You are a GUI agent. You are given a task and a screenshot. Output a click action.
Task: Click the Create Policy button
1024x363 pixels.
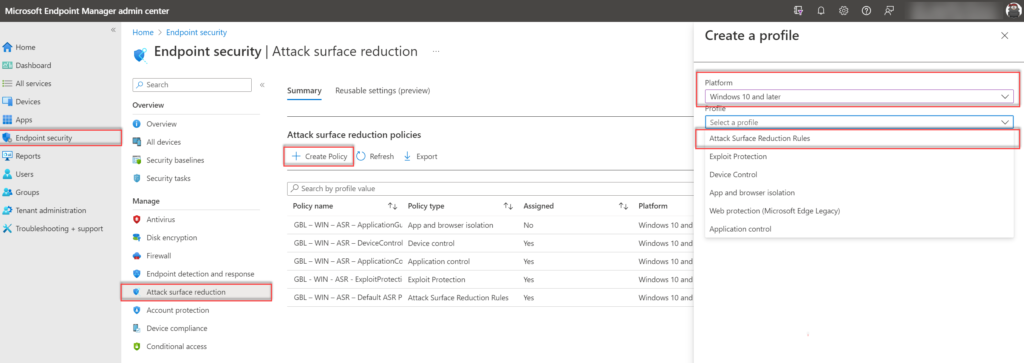tap(319, 157)
